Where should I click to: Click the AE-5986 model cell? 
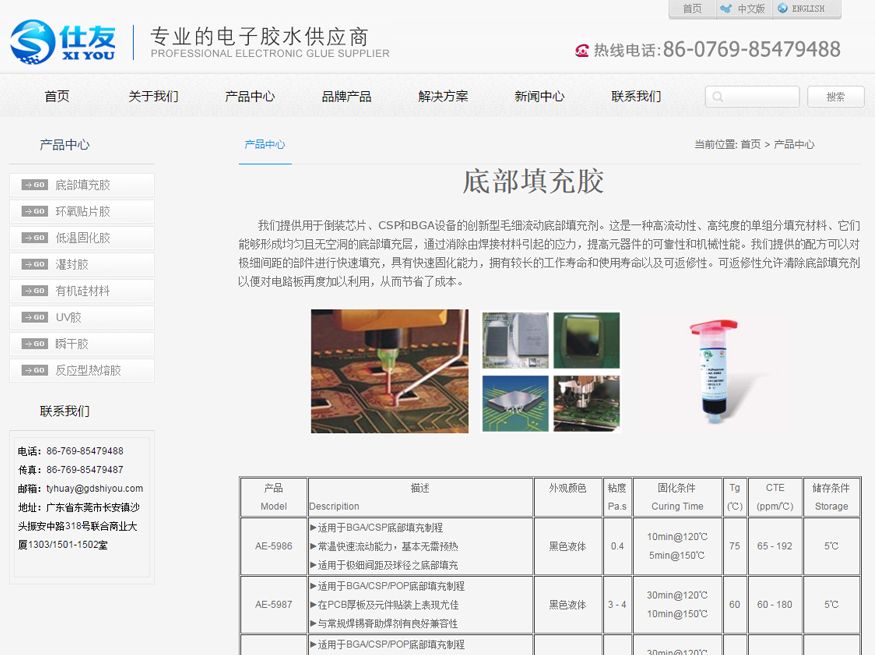[x=273, y=546]
